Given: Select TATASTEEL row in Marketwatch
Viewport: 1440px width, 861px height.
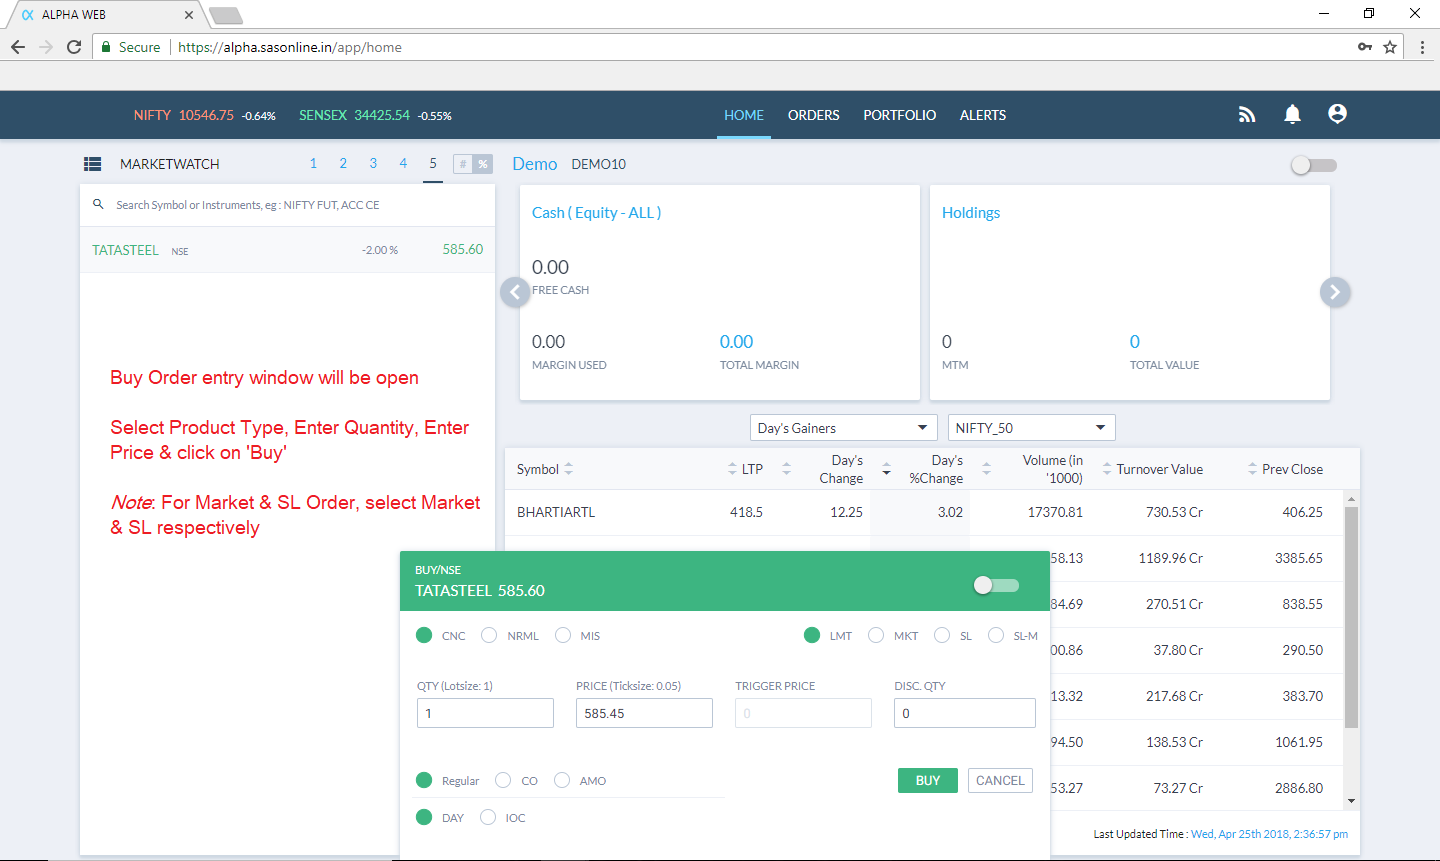Looking at the screenshot, I should click(288, 250).
